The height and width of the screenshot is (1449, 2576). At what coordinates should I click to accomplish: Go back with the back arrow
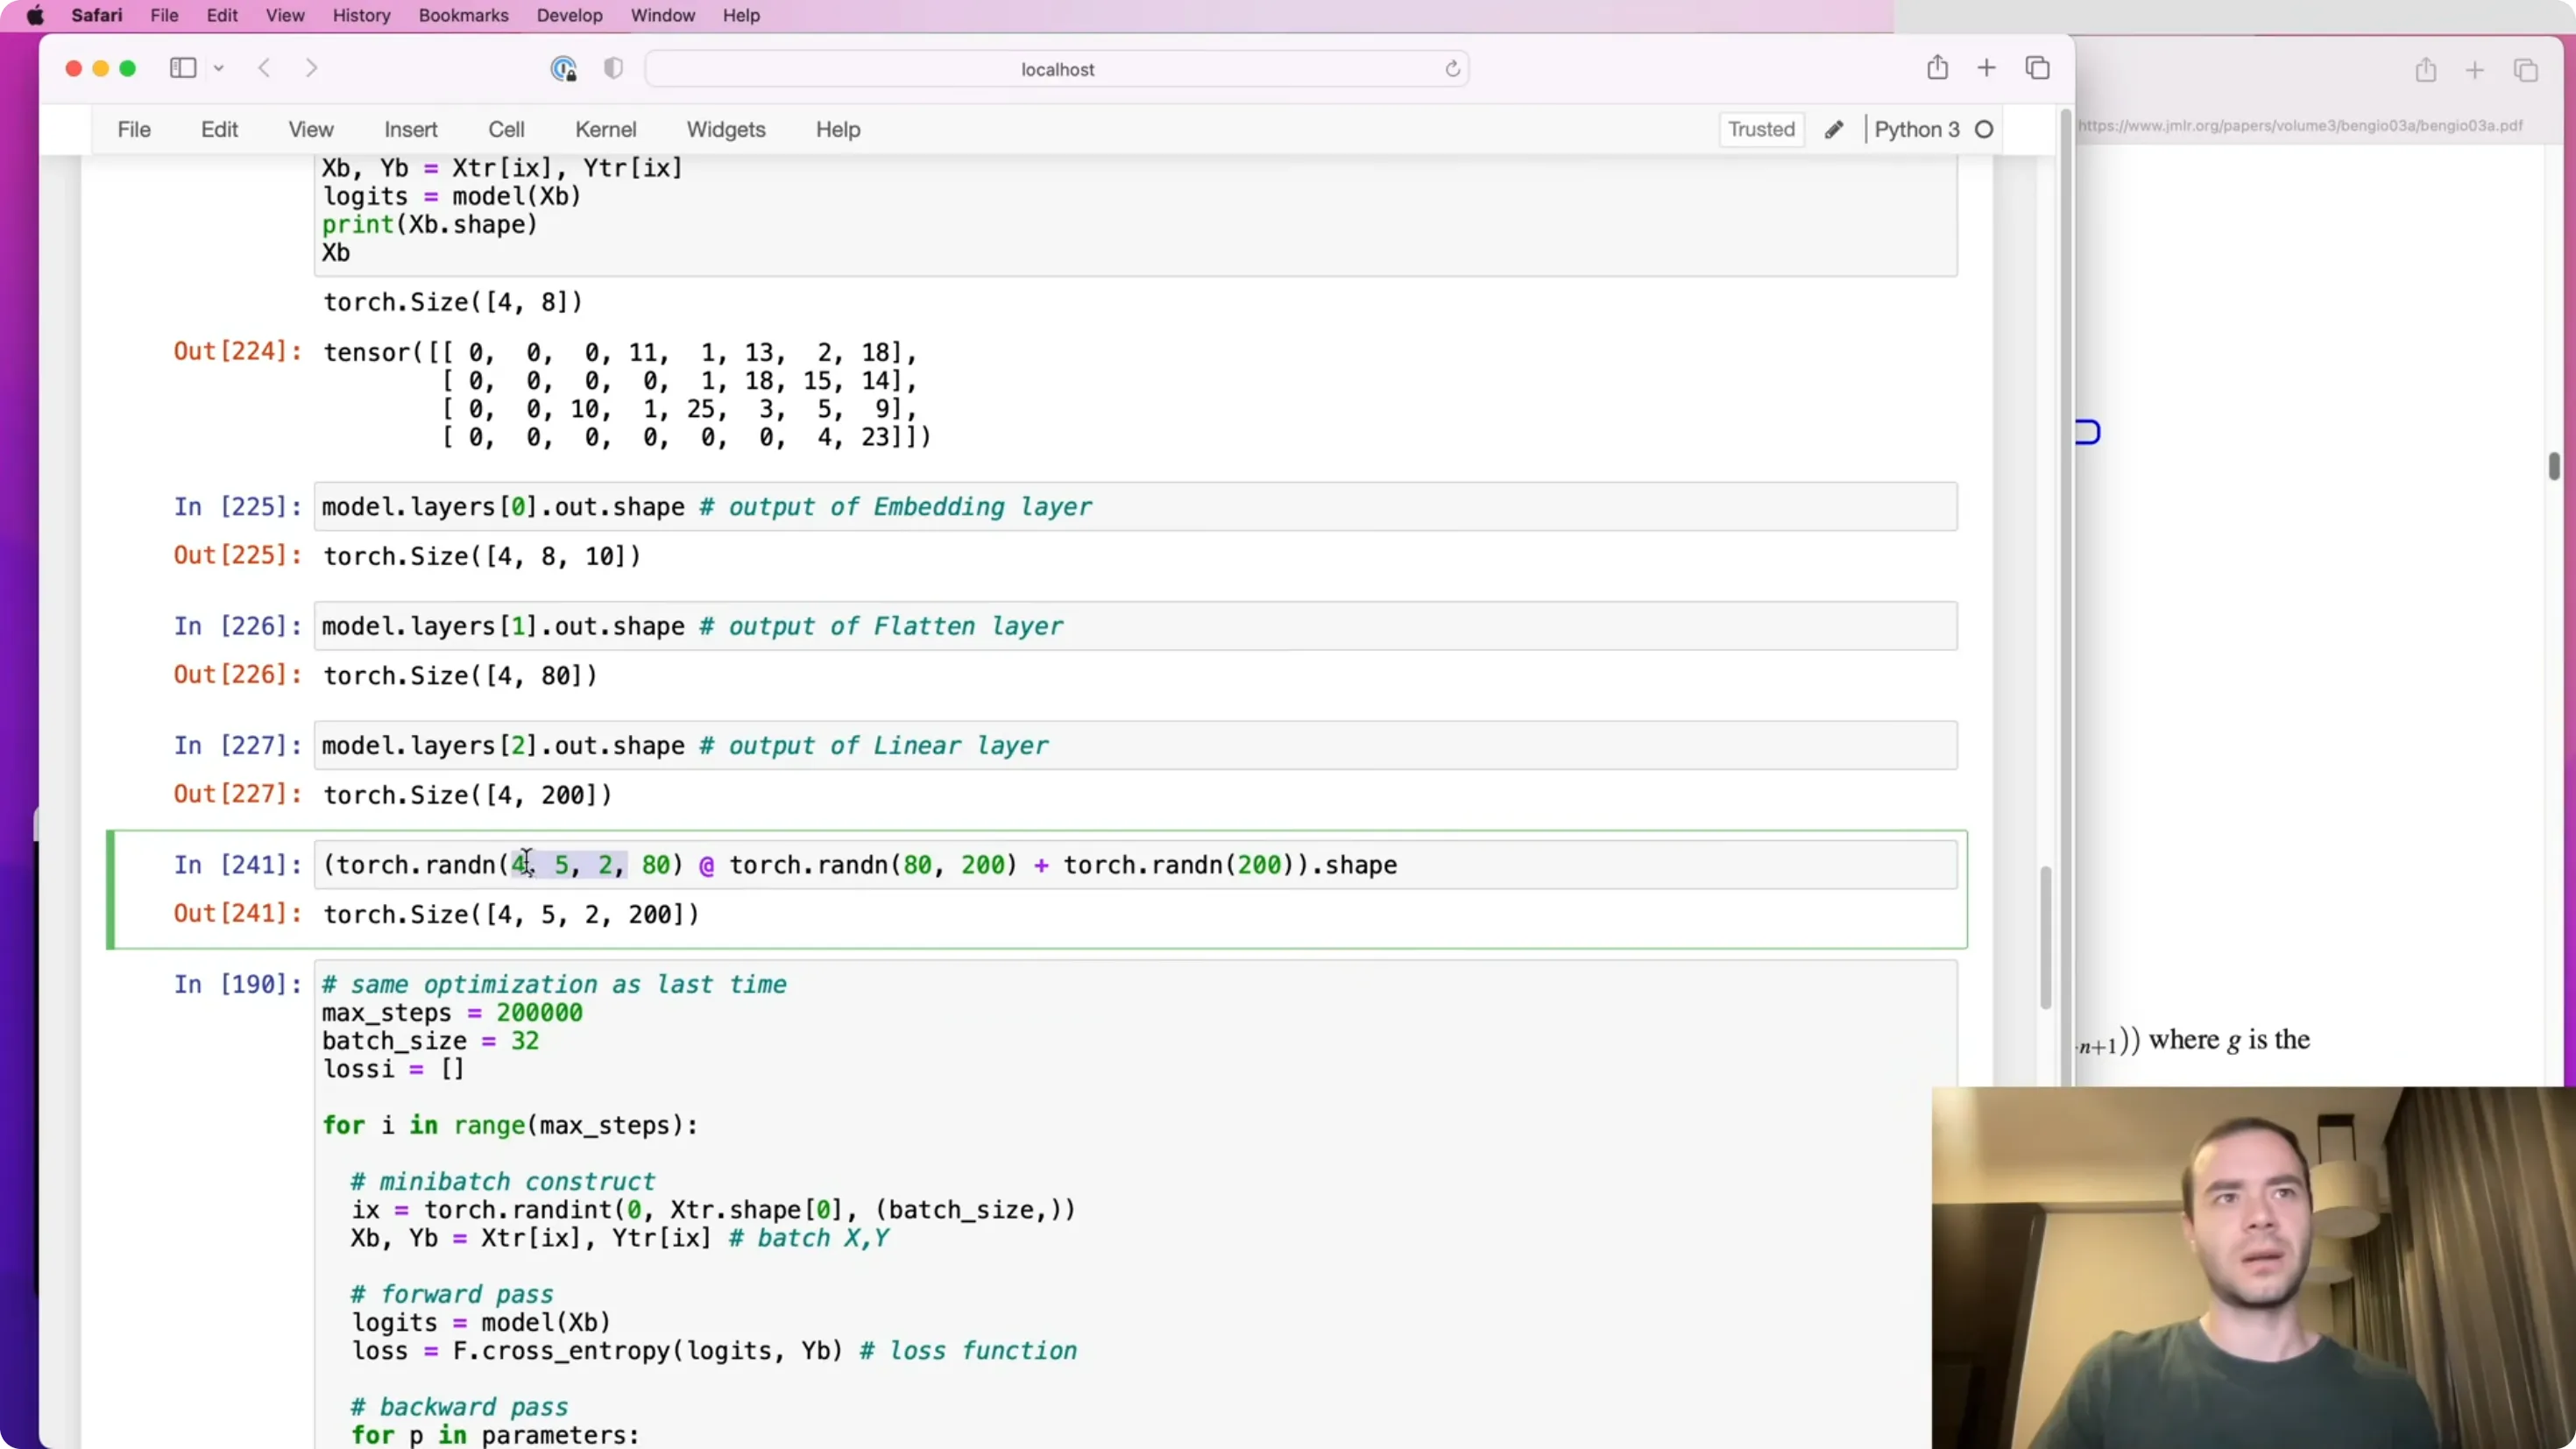tap(264, 68)
